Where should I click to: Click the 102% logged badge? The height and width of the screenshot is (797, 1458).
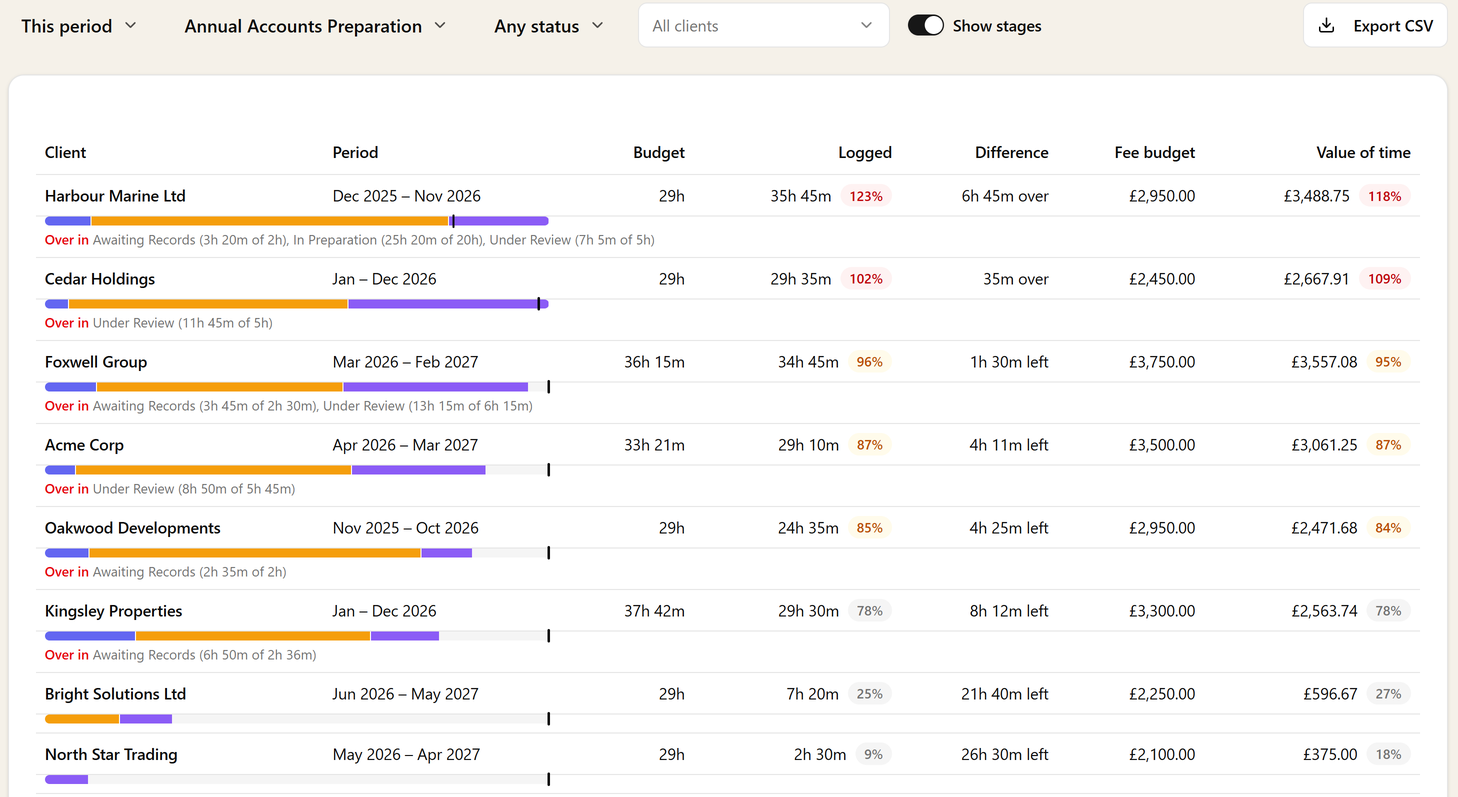tap(866, 279)
